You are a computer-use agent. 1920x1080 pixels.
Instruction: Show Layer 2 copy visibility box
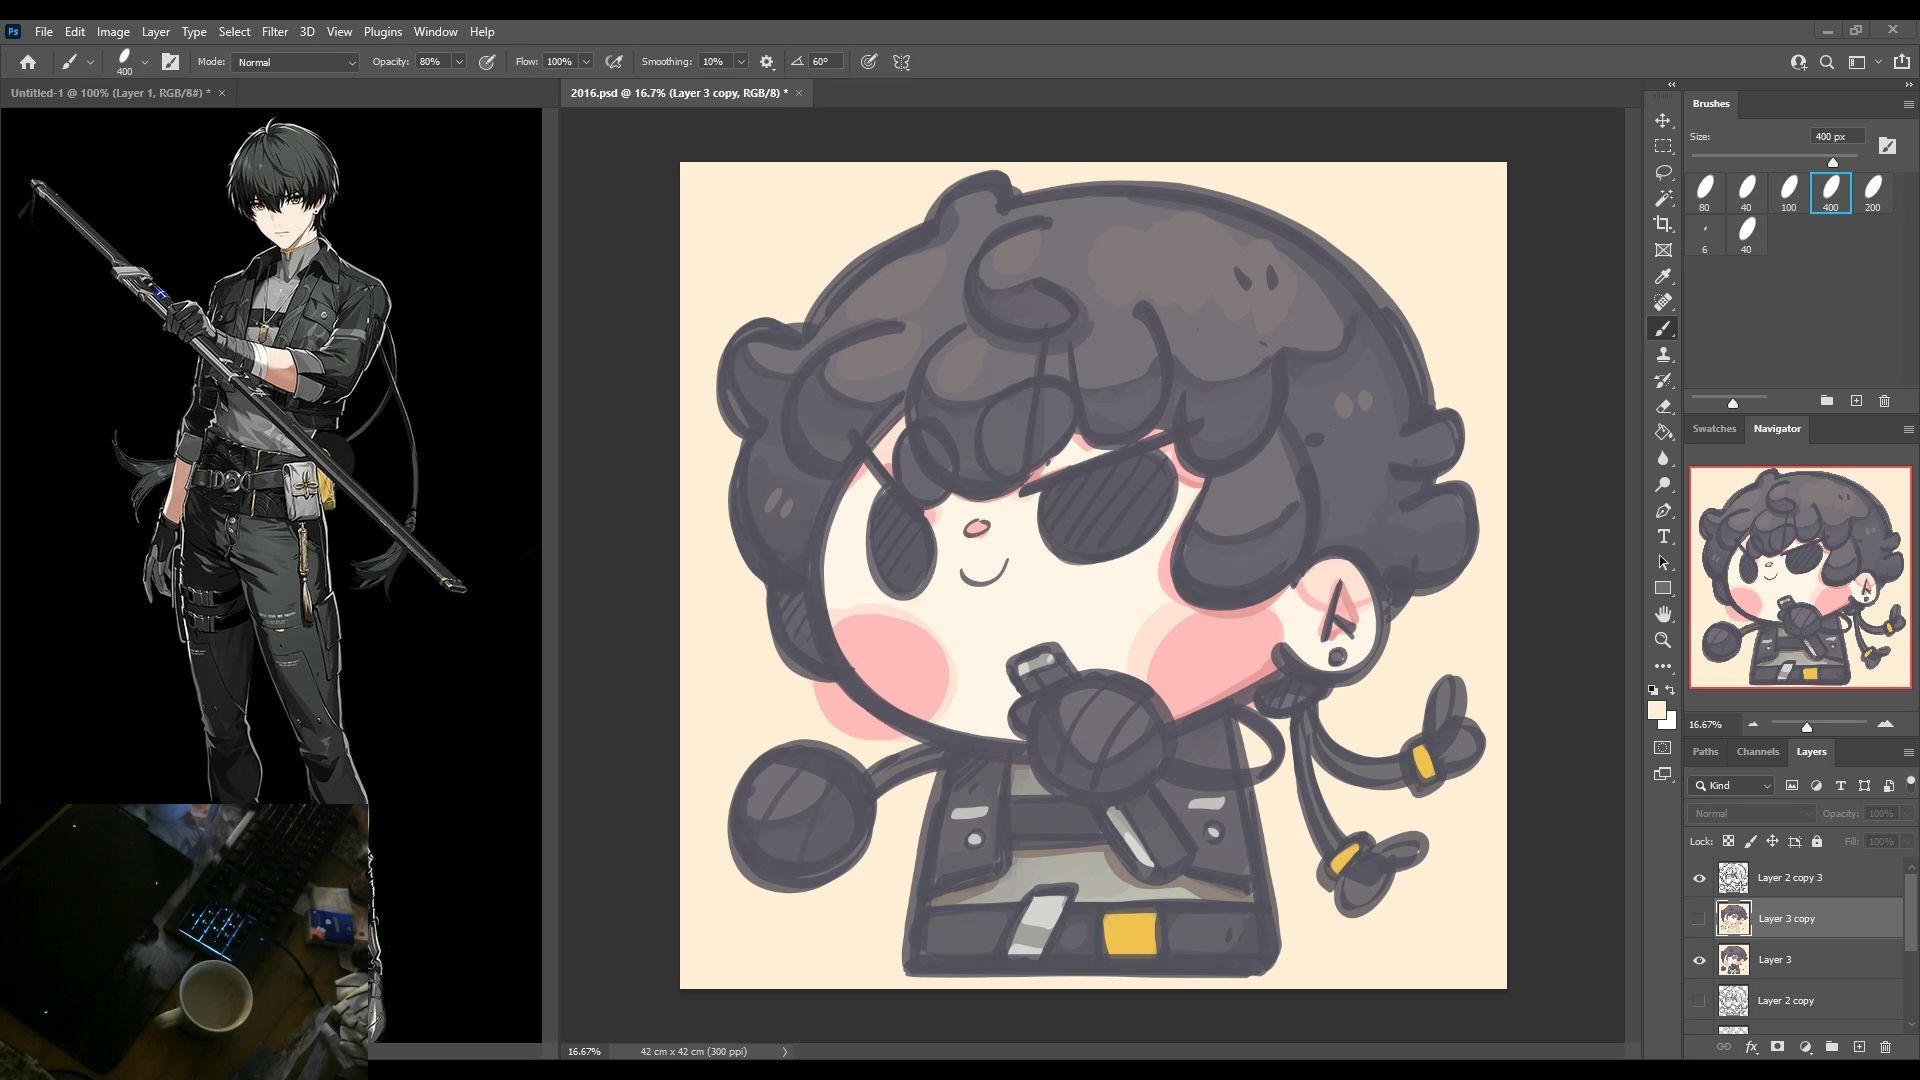pyautogui.click(x=1699, y=1001)
